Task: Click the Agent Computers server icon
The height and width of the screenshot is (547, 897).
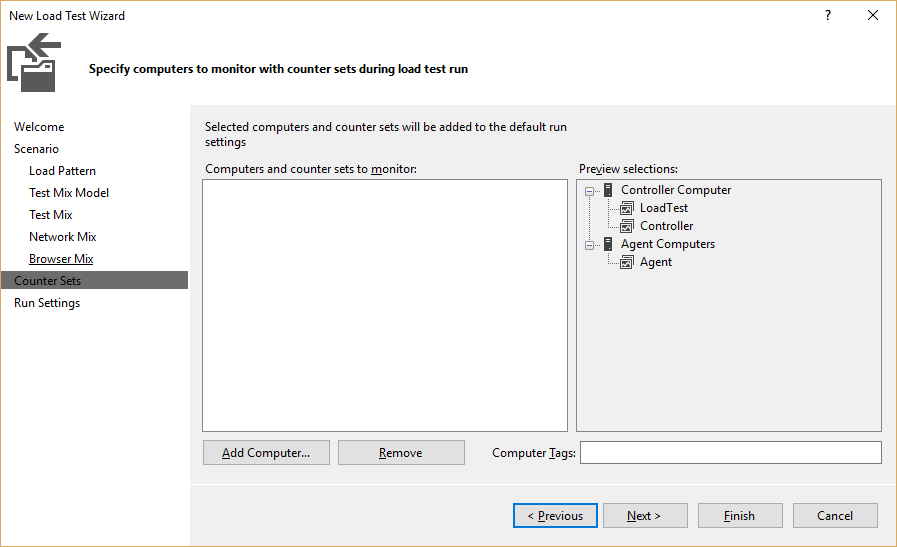Action: coord(608,244)
